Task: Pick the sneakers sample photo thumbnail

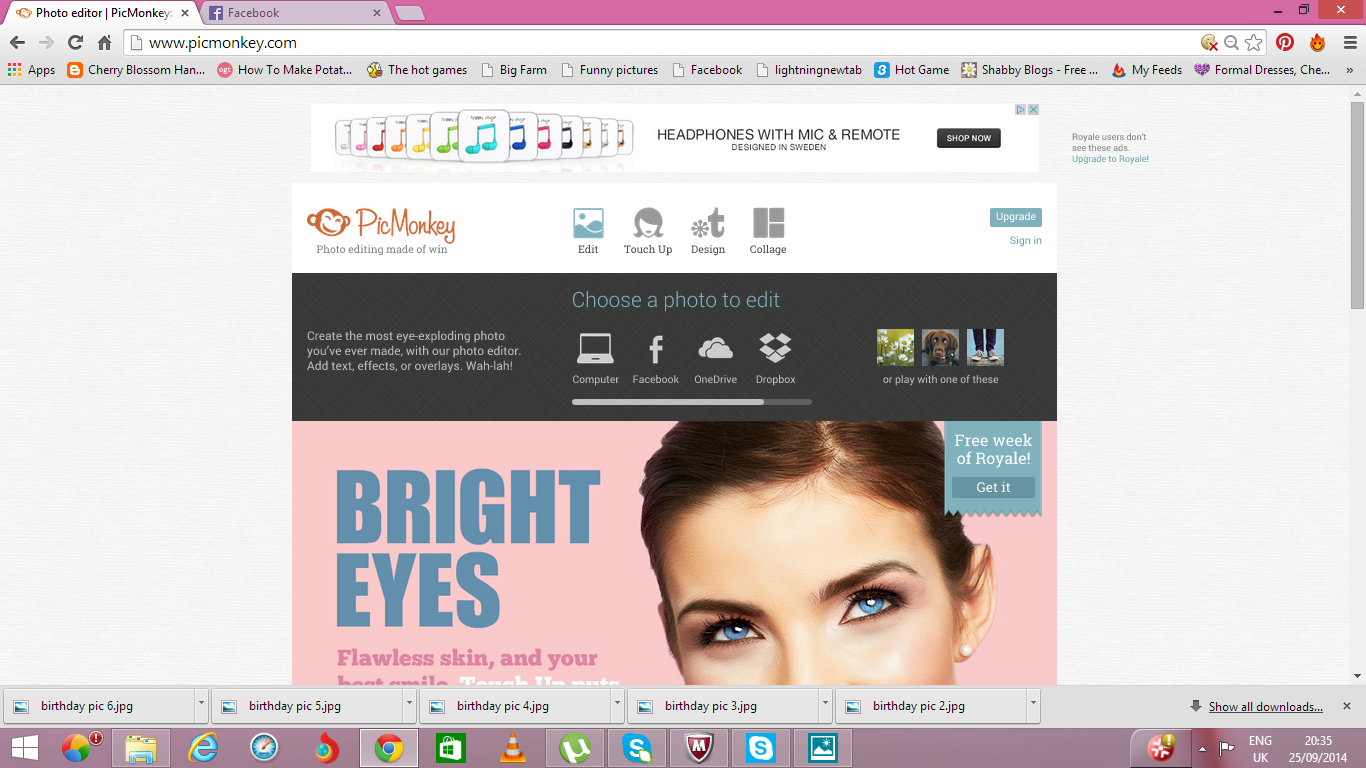Action: (x=985, y=347)
